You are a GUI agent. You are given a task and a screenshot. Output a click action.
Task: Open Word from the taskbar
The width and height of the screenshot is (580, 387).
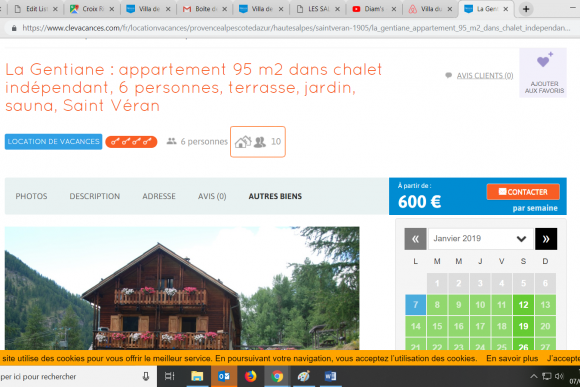tap(330, 376)
